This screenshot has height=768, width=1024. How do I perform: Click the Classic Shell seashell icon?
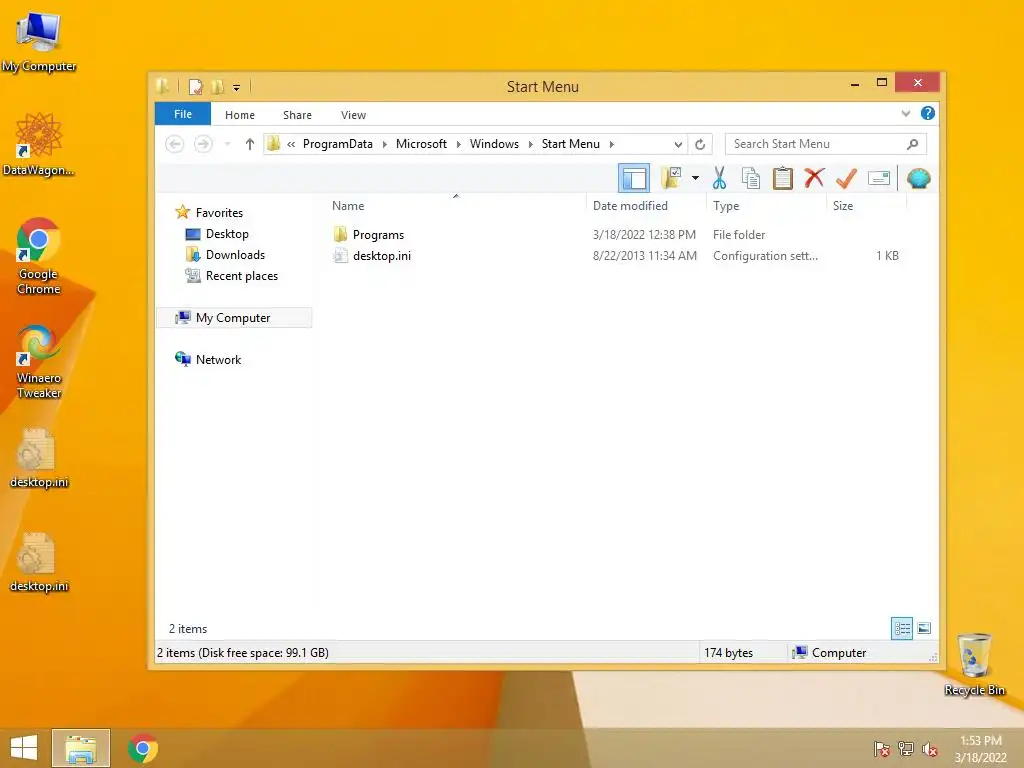tap(918, 178)
